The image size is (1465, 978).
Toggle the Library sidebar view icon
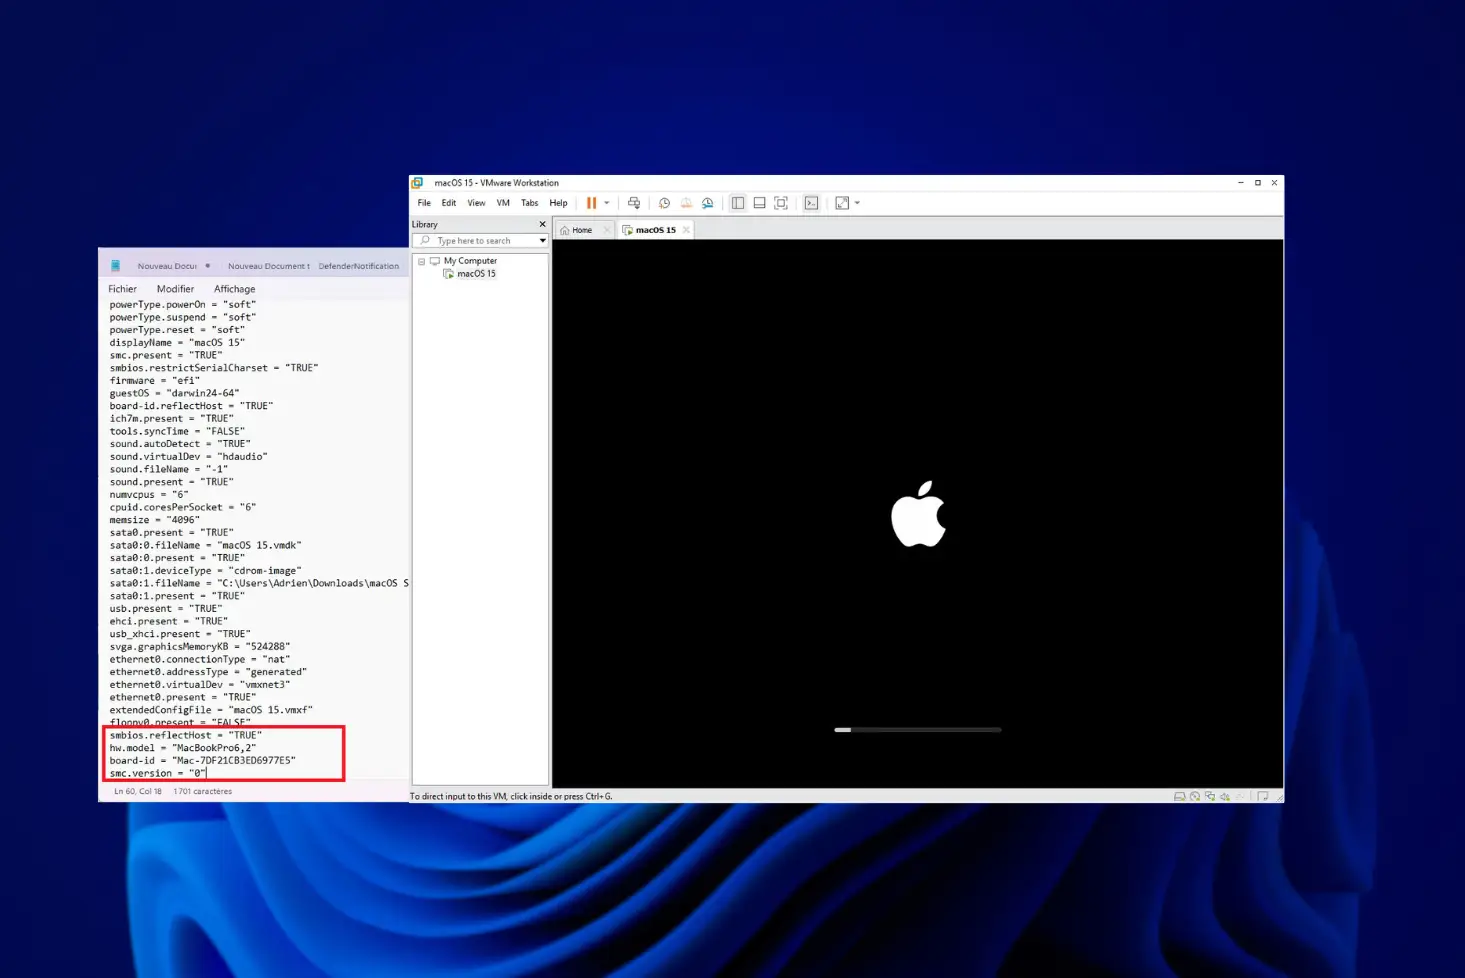(738, 203)
